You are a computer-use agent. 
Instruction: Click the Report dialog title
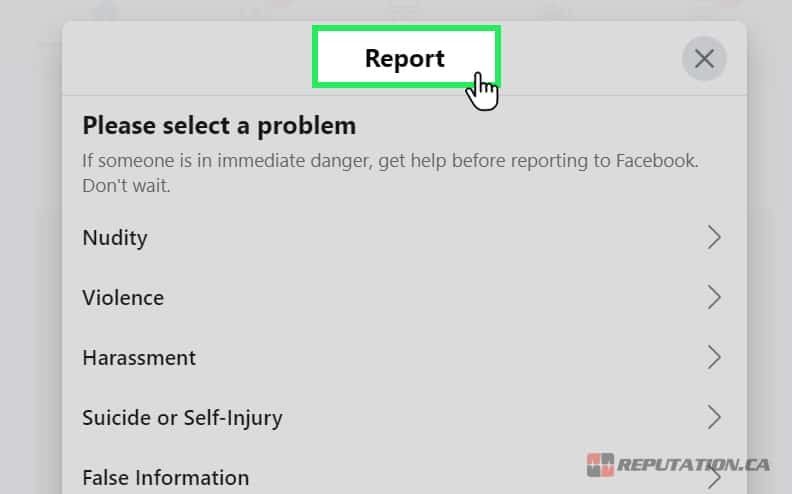click(x=405, y=58)
